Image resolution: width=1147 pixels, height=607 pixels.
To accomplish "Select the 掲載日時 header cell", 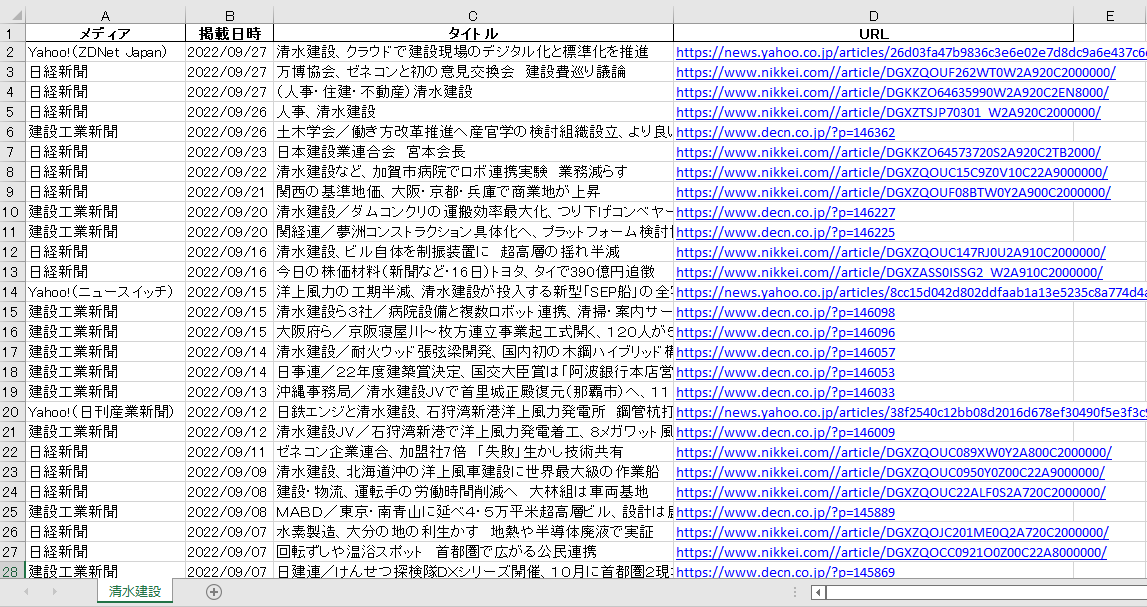I will click(x=230, y=33).
